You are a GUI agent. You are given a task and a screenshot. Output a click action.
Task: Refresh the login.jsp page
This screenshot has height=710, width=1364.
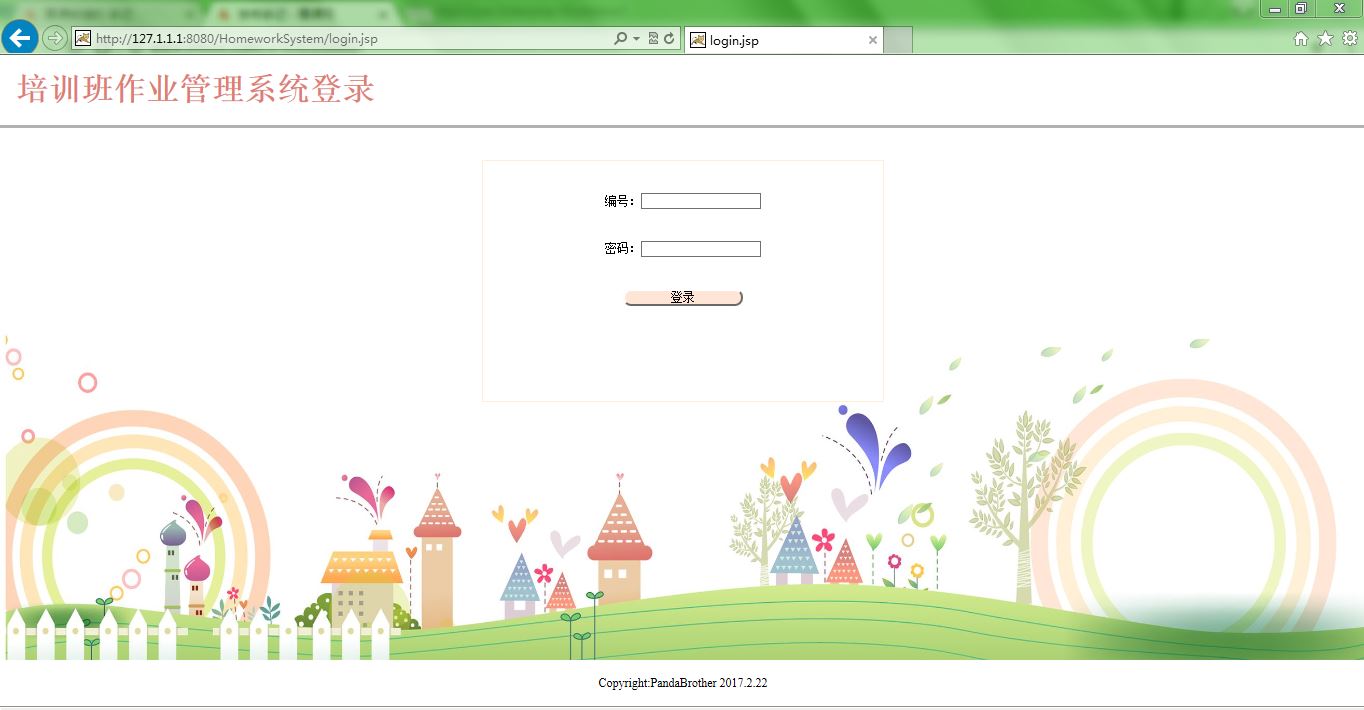[x=668, y=39]
